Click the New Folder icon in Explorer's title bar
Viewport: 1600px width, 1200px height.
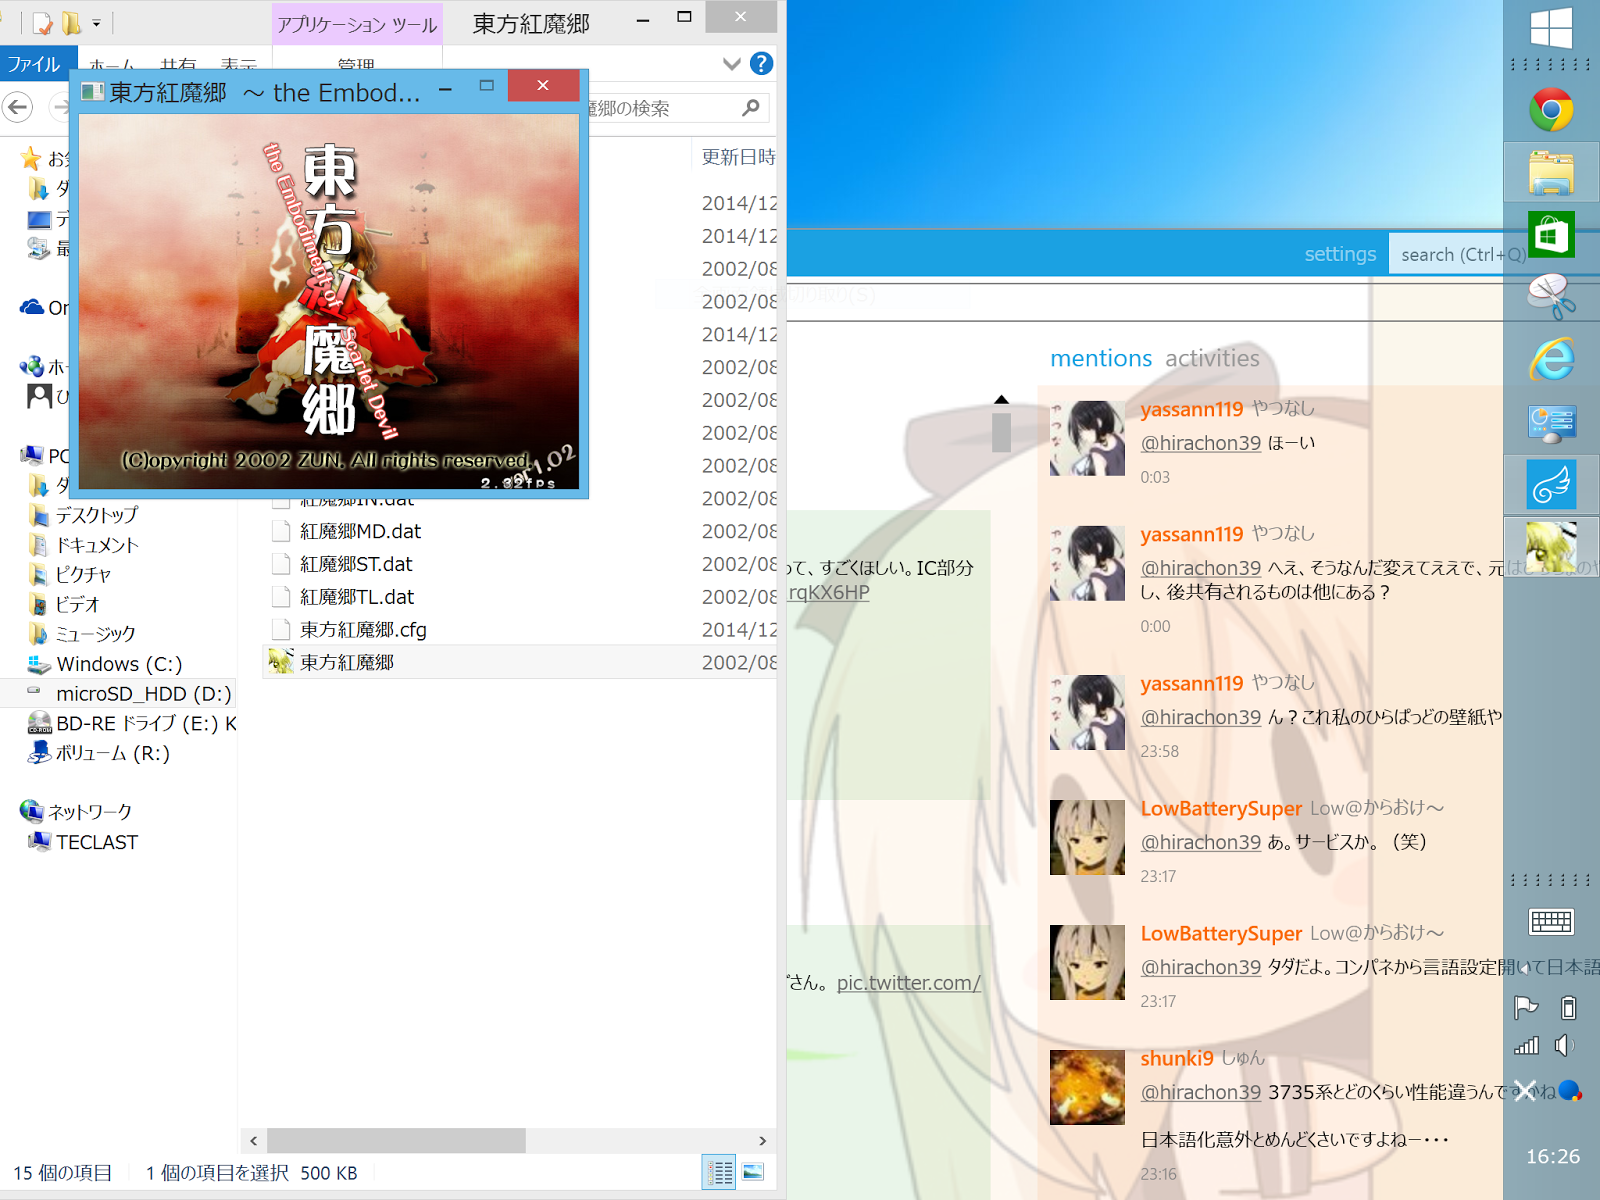[71, 22]
